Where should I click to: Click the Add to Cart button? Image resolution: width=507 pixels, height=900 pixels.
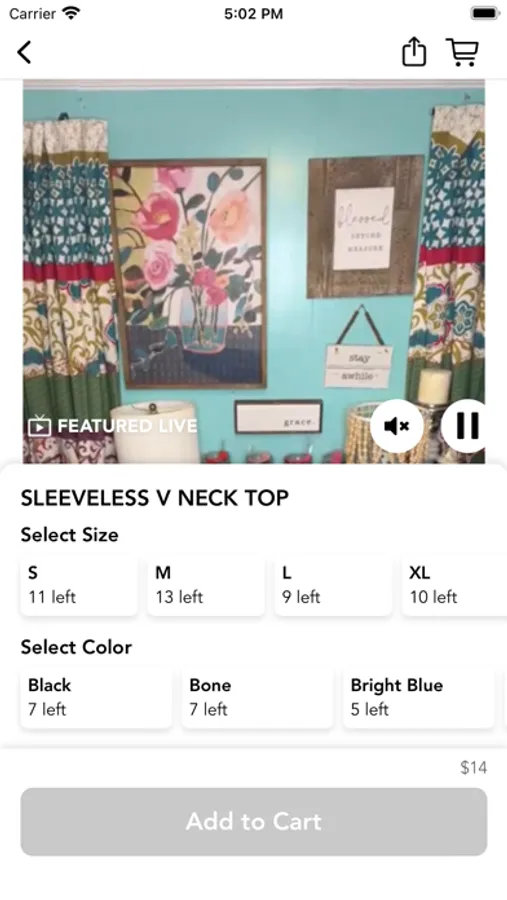click(x=254, y=821)
